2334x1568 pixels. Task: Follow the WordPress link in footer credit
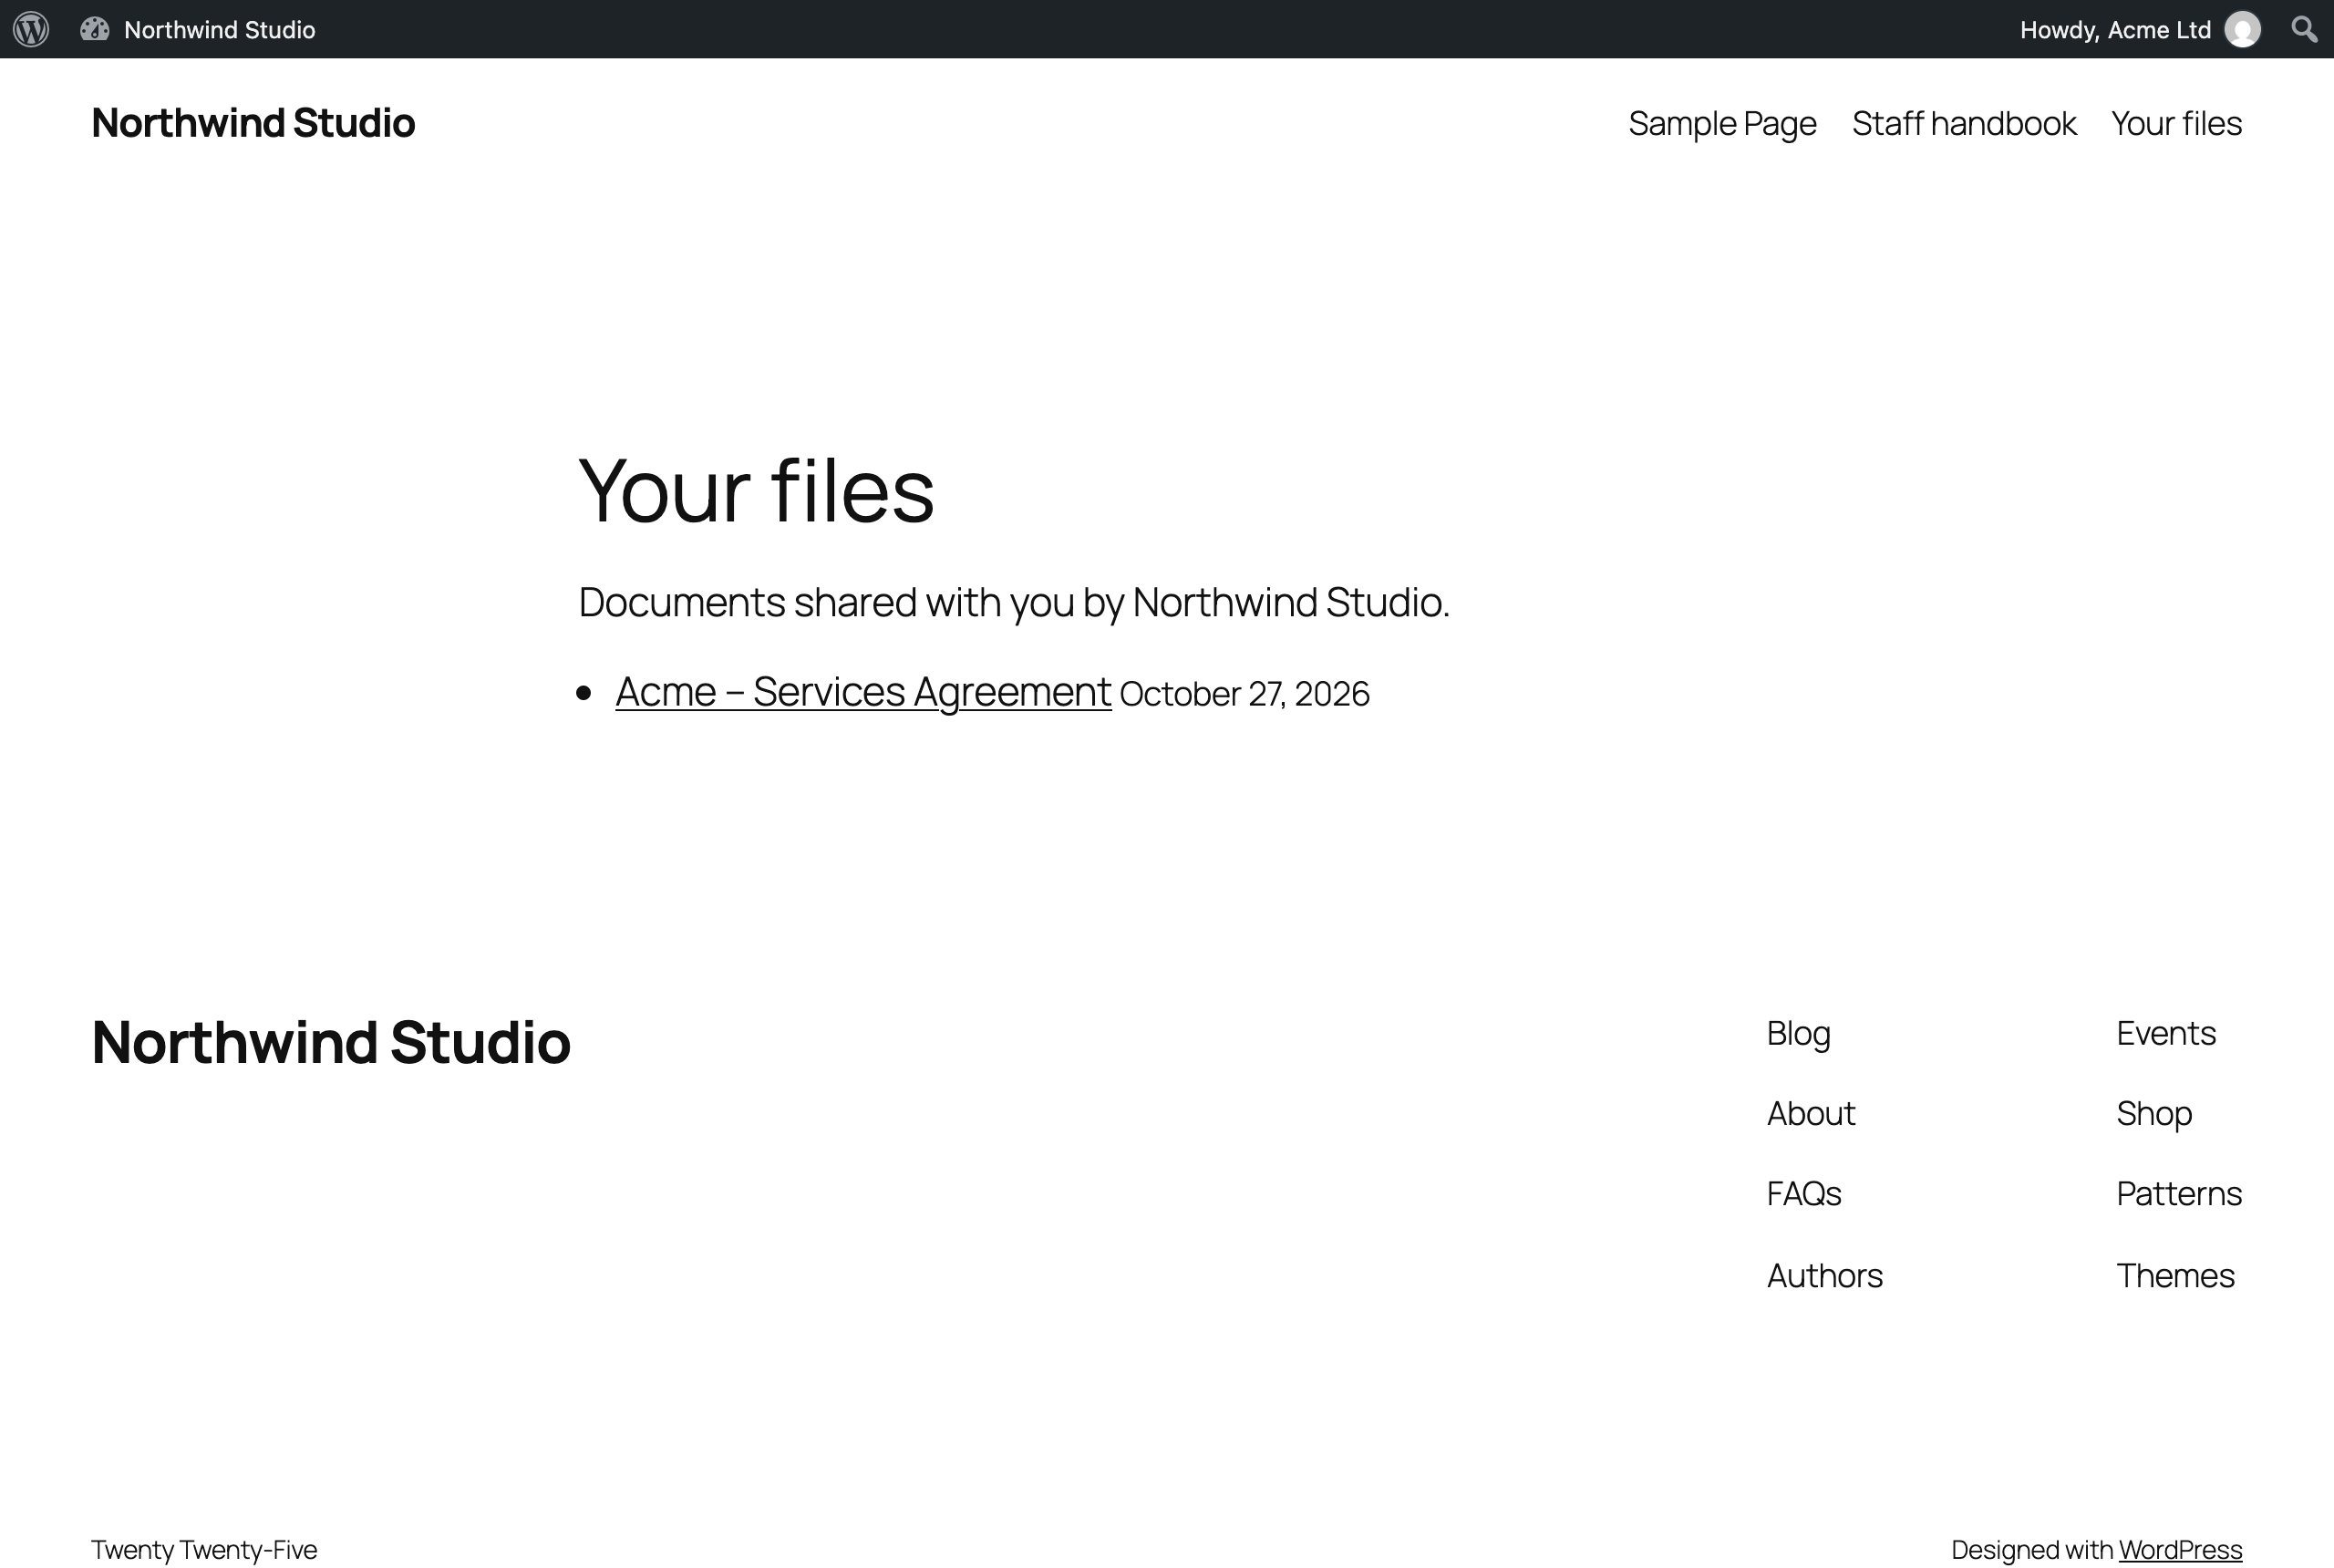tap(2180, 1549)
